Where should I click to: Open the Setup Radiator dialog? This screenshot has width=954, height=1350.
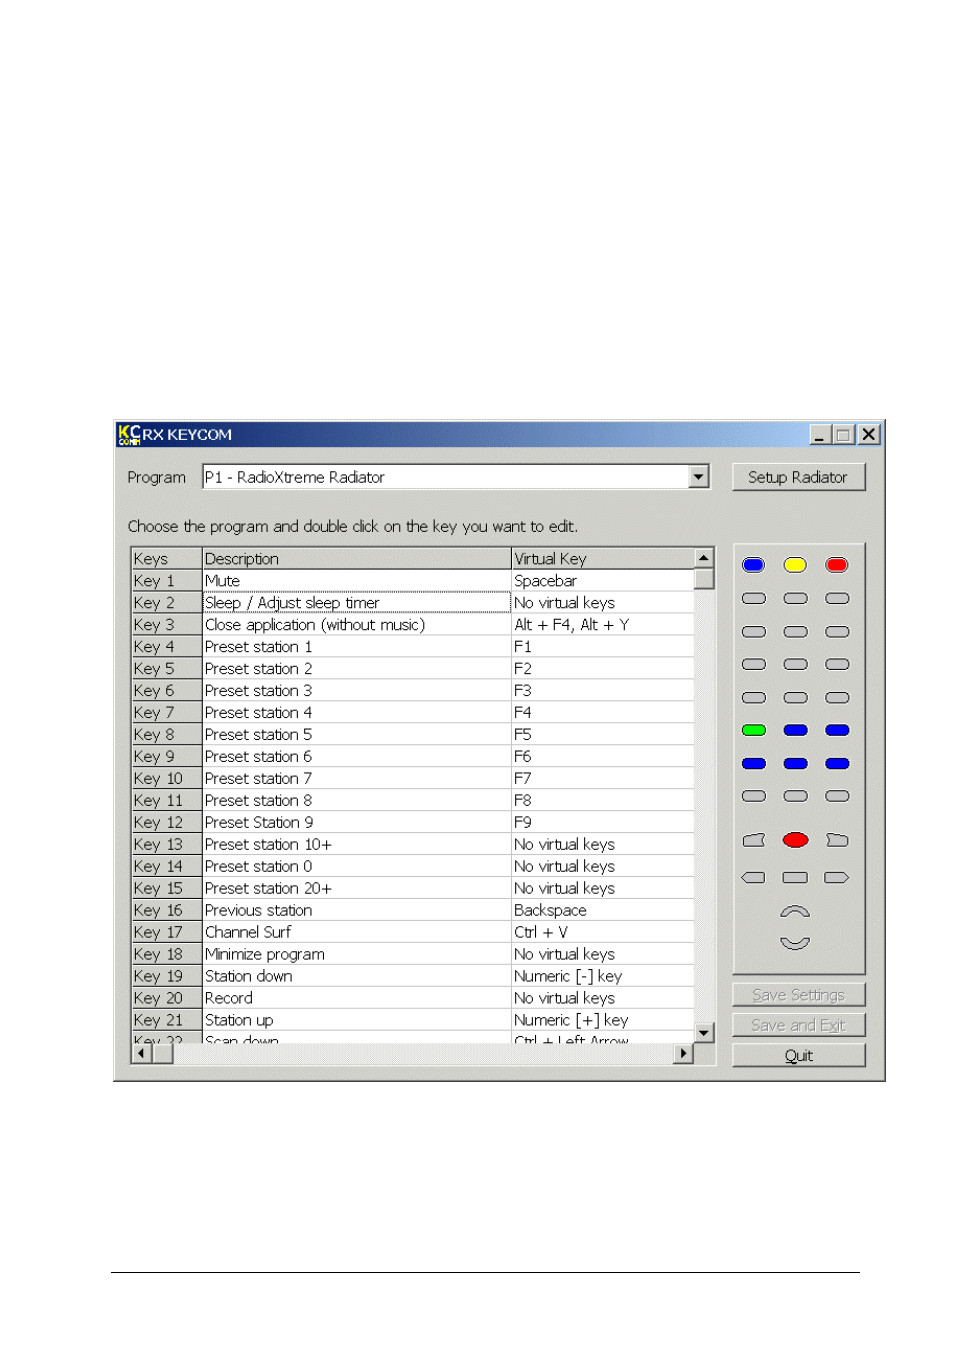pyautogui.click(x=798, y=477)
